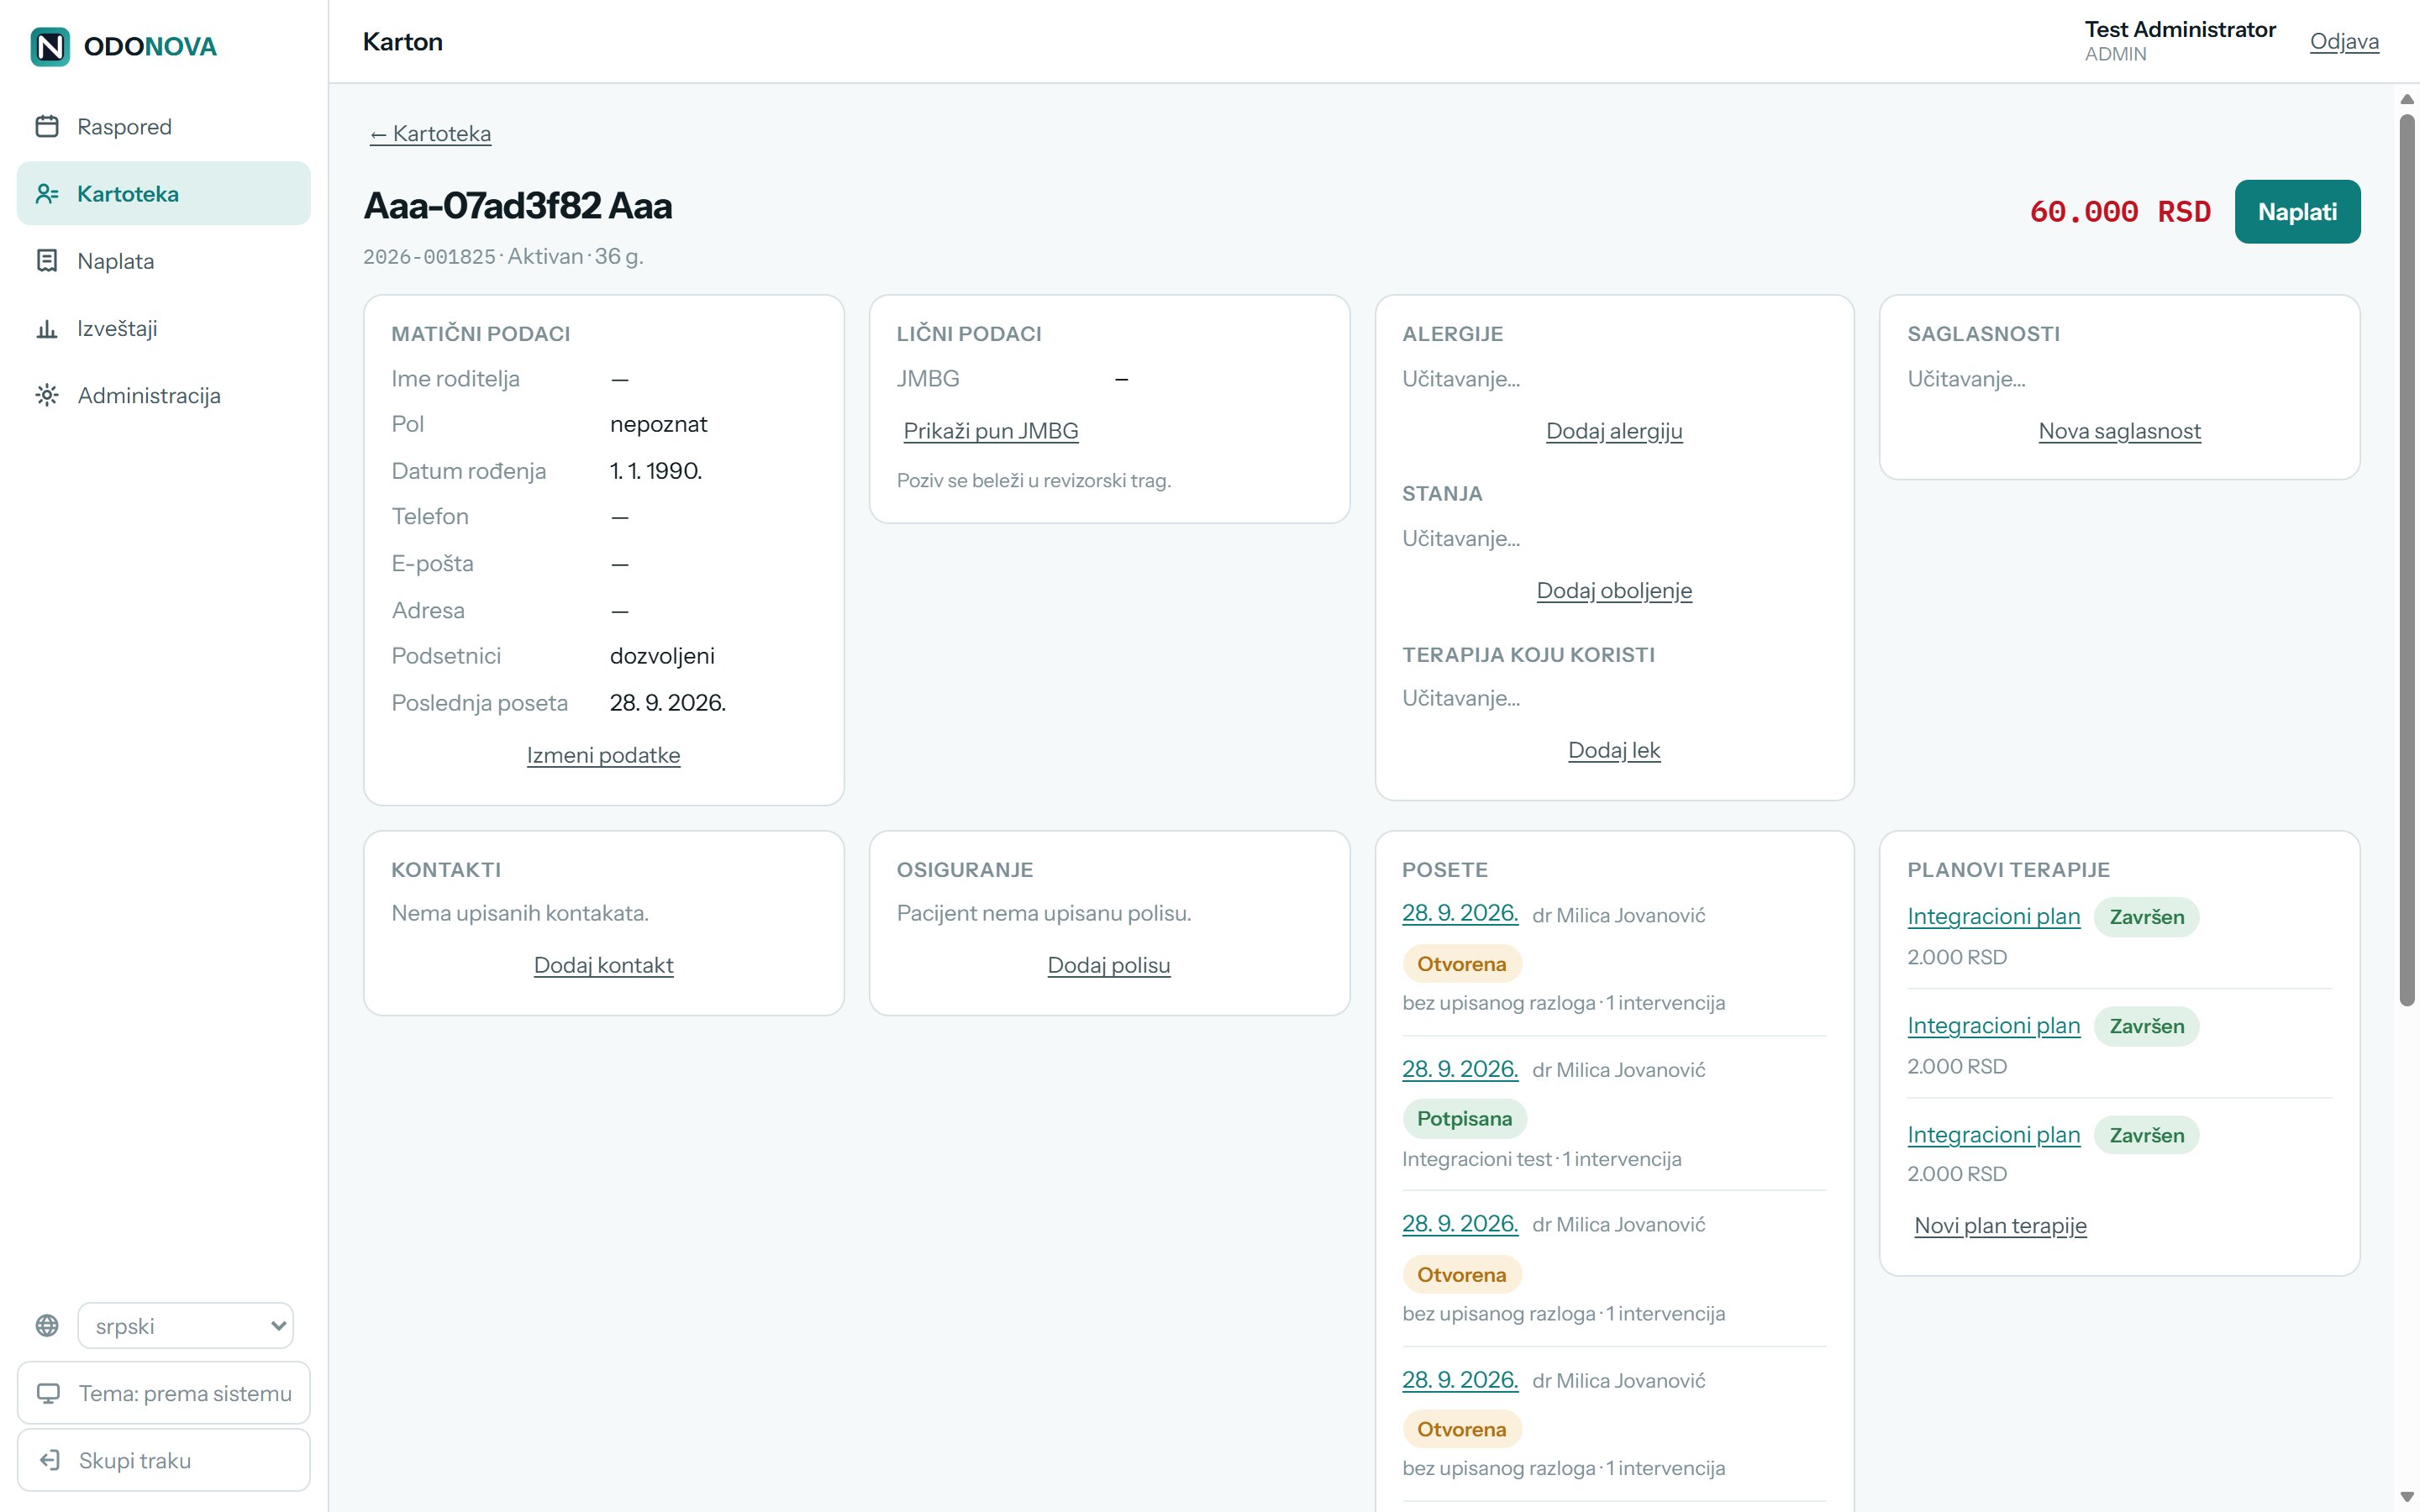Click the Naplati button
Image resolution: width=2420 pixels, height=1512 pixels.
(x=2297, y=212)
